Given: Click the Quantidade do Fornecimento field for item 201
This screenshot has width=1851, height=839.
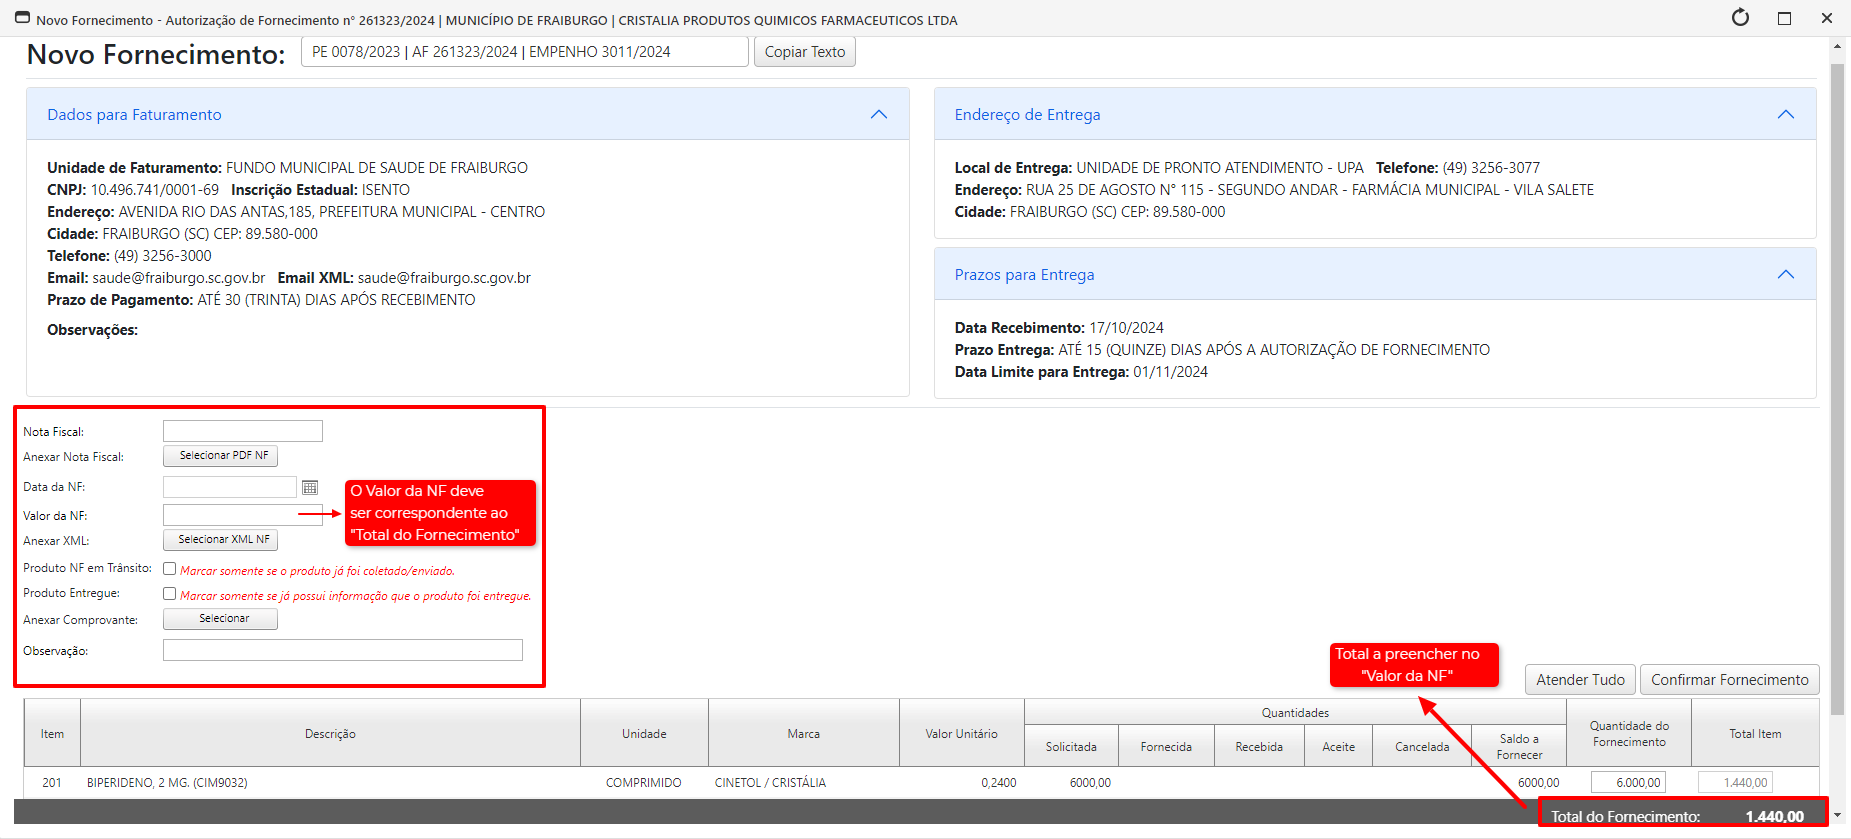Looking at the screenshot, I should point(1627,783).
